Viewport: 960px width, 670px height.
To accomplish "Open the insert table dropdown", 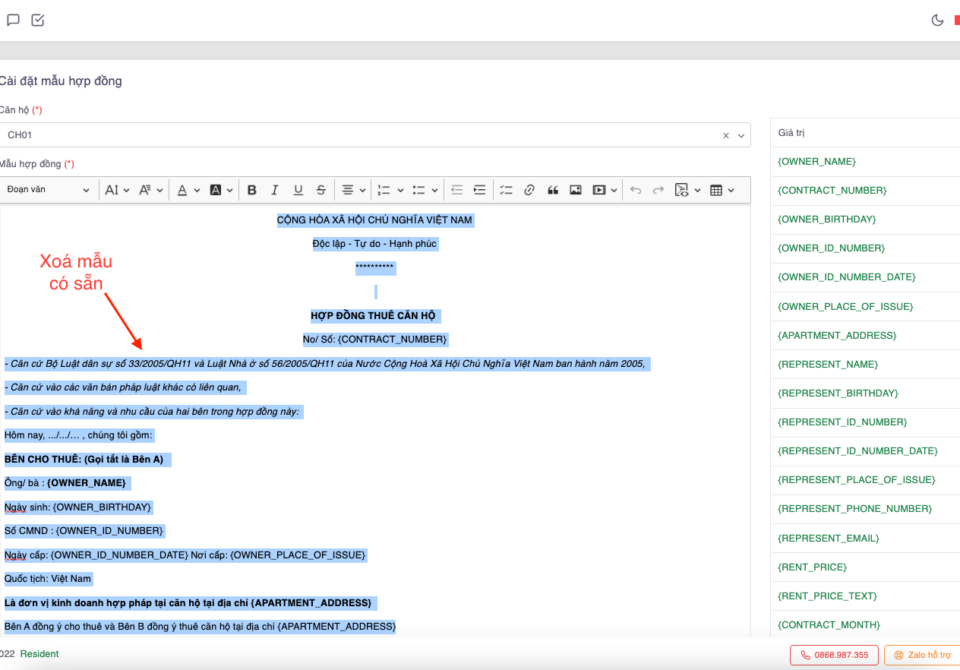I will click(x=722, y=190).
